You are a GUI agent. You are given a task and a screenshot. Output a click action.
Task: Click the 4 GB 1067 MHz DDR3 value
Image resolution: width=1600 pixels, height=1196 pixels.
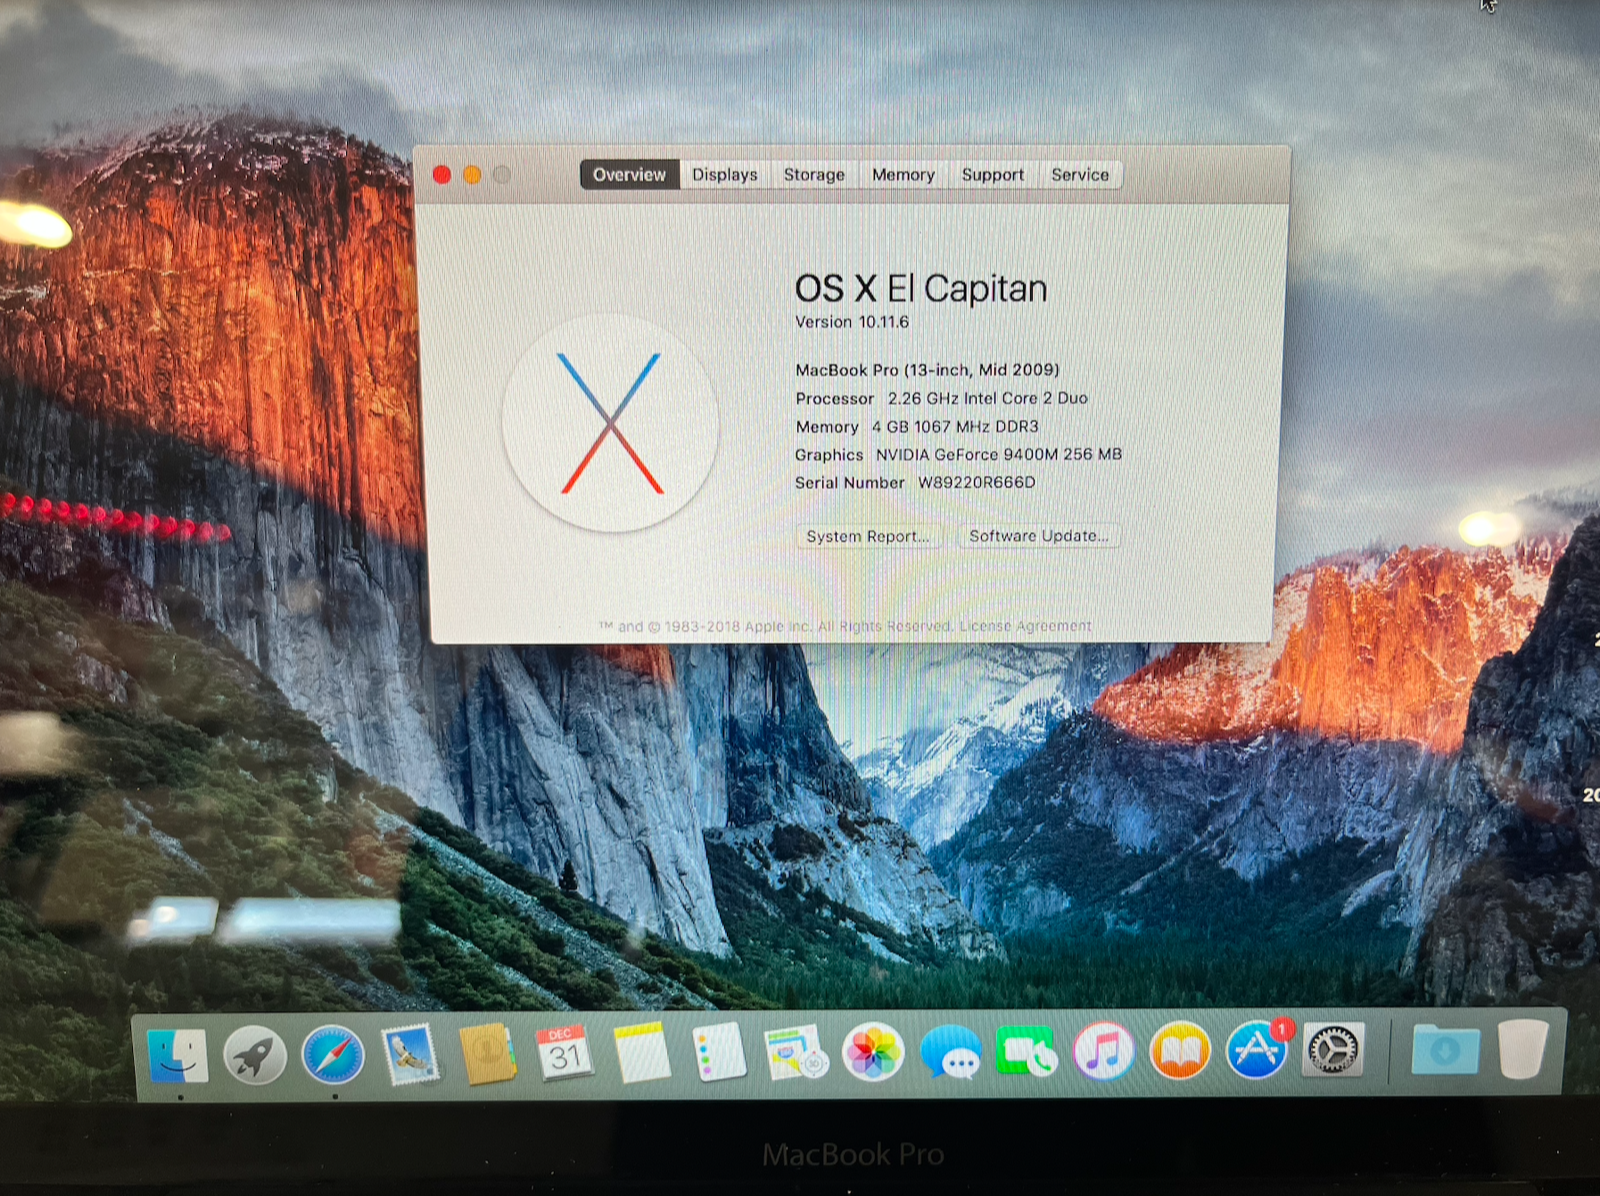point(955,426)
